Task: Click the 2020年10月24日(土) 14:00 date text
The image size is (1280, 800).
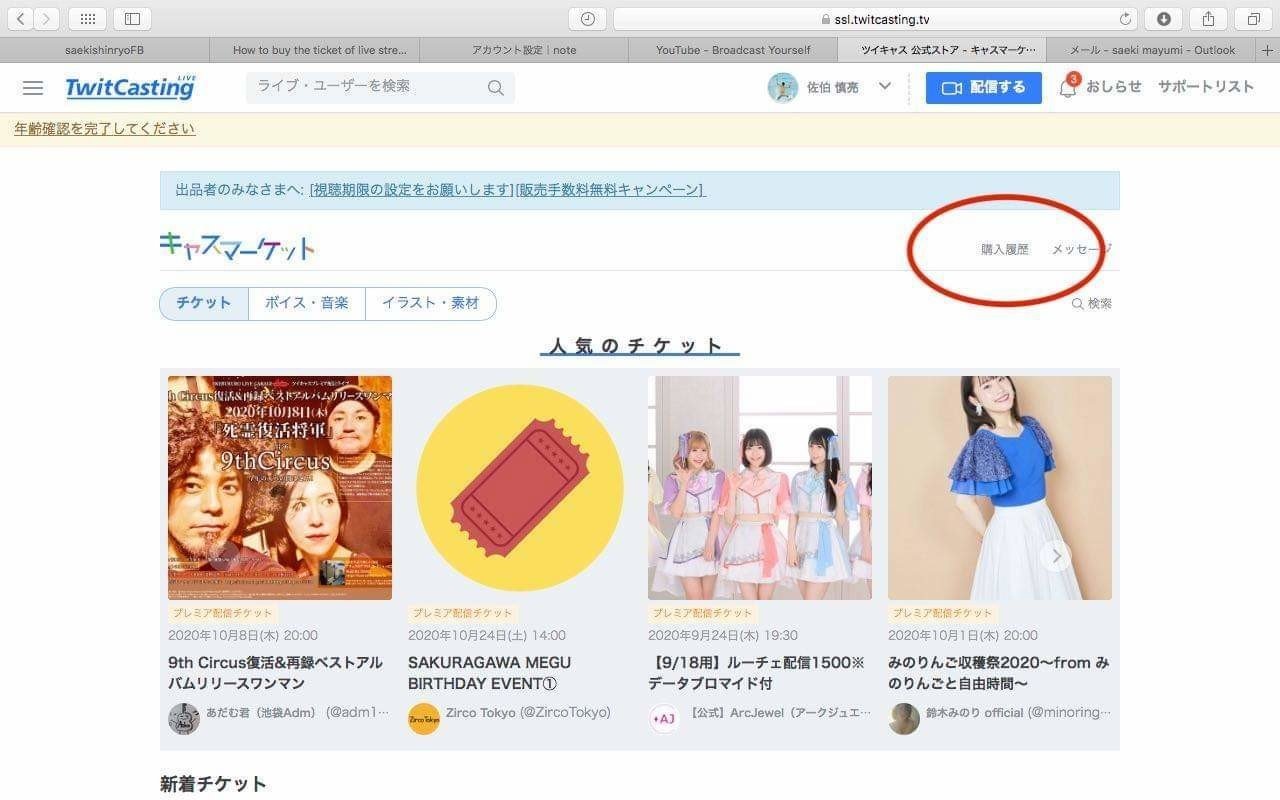Action: click(487, 635)
